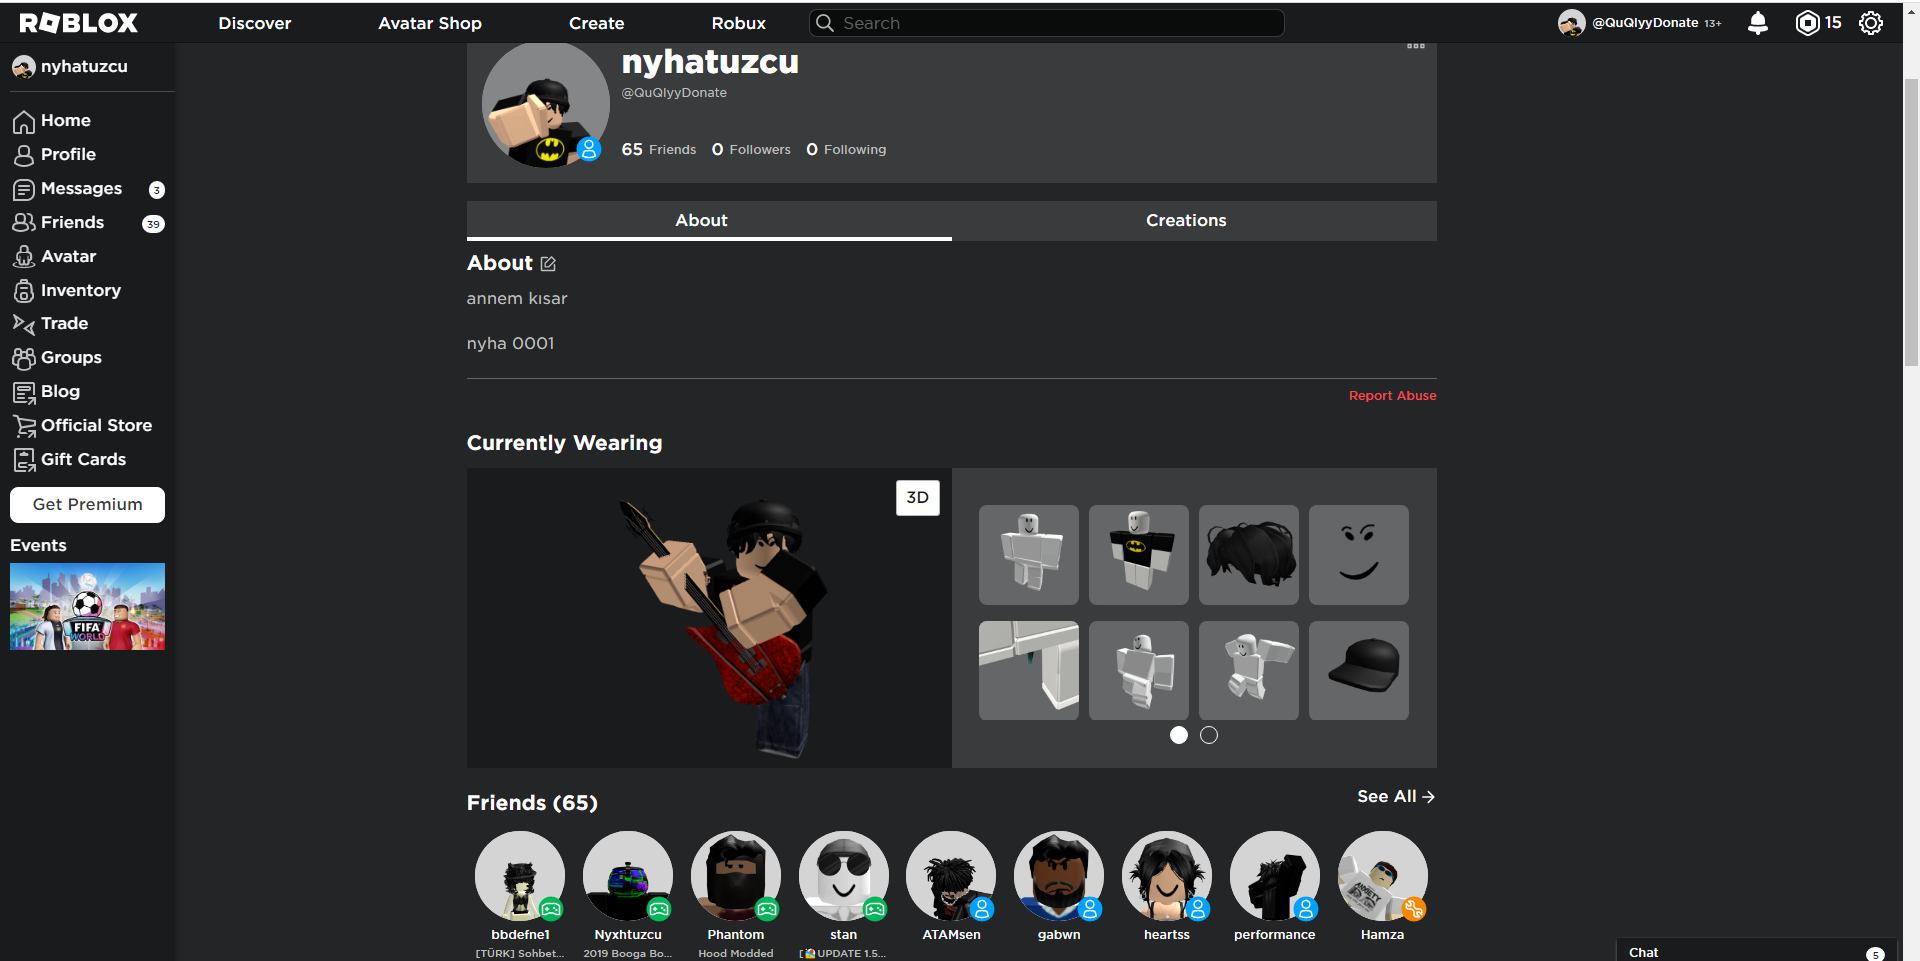The image size is (1920, 961).
Task: Select the black hair accessory item
Action: (x=1248, y=554)
